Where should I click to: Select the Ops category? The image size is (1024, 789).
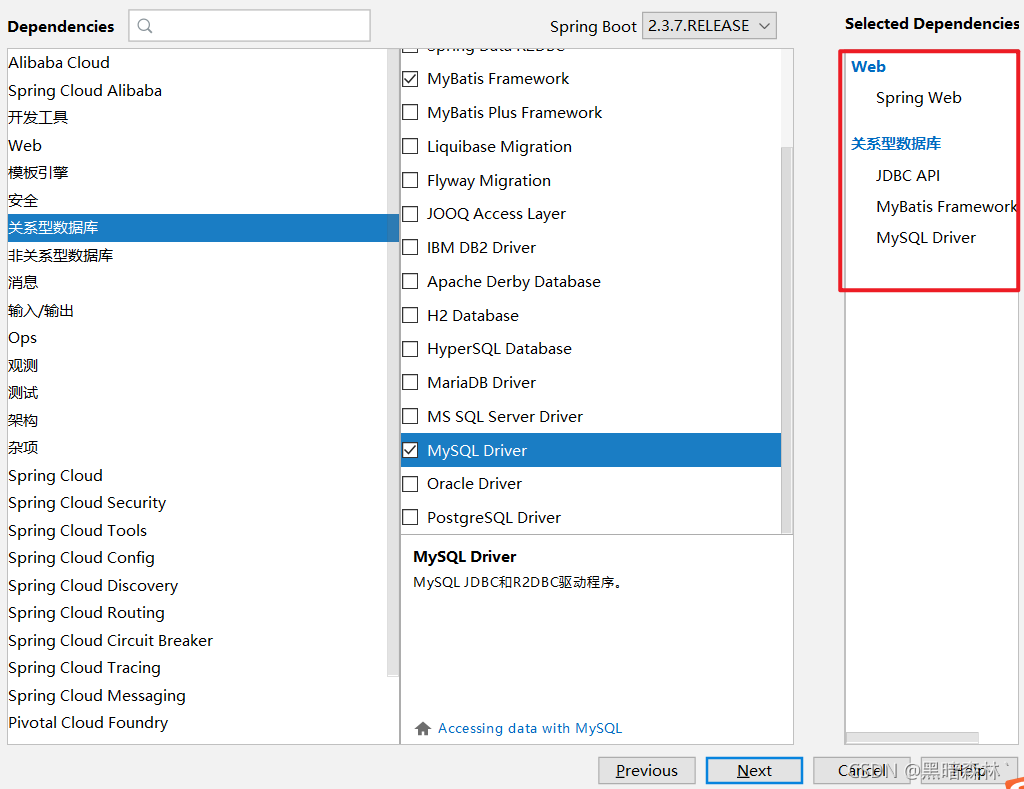197,338
